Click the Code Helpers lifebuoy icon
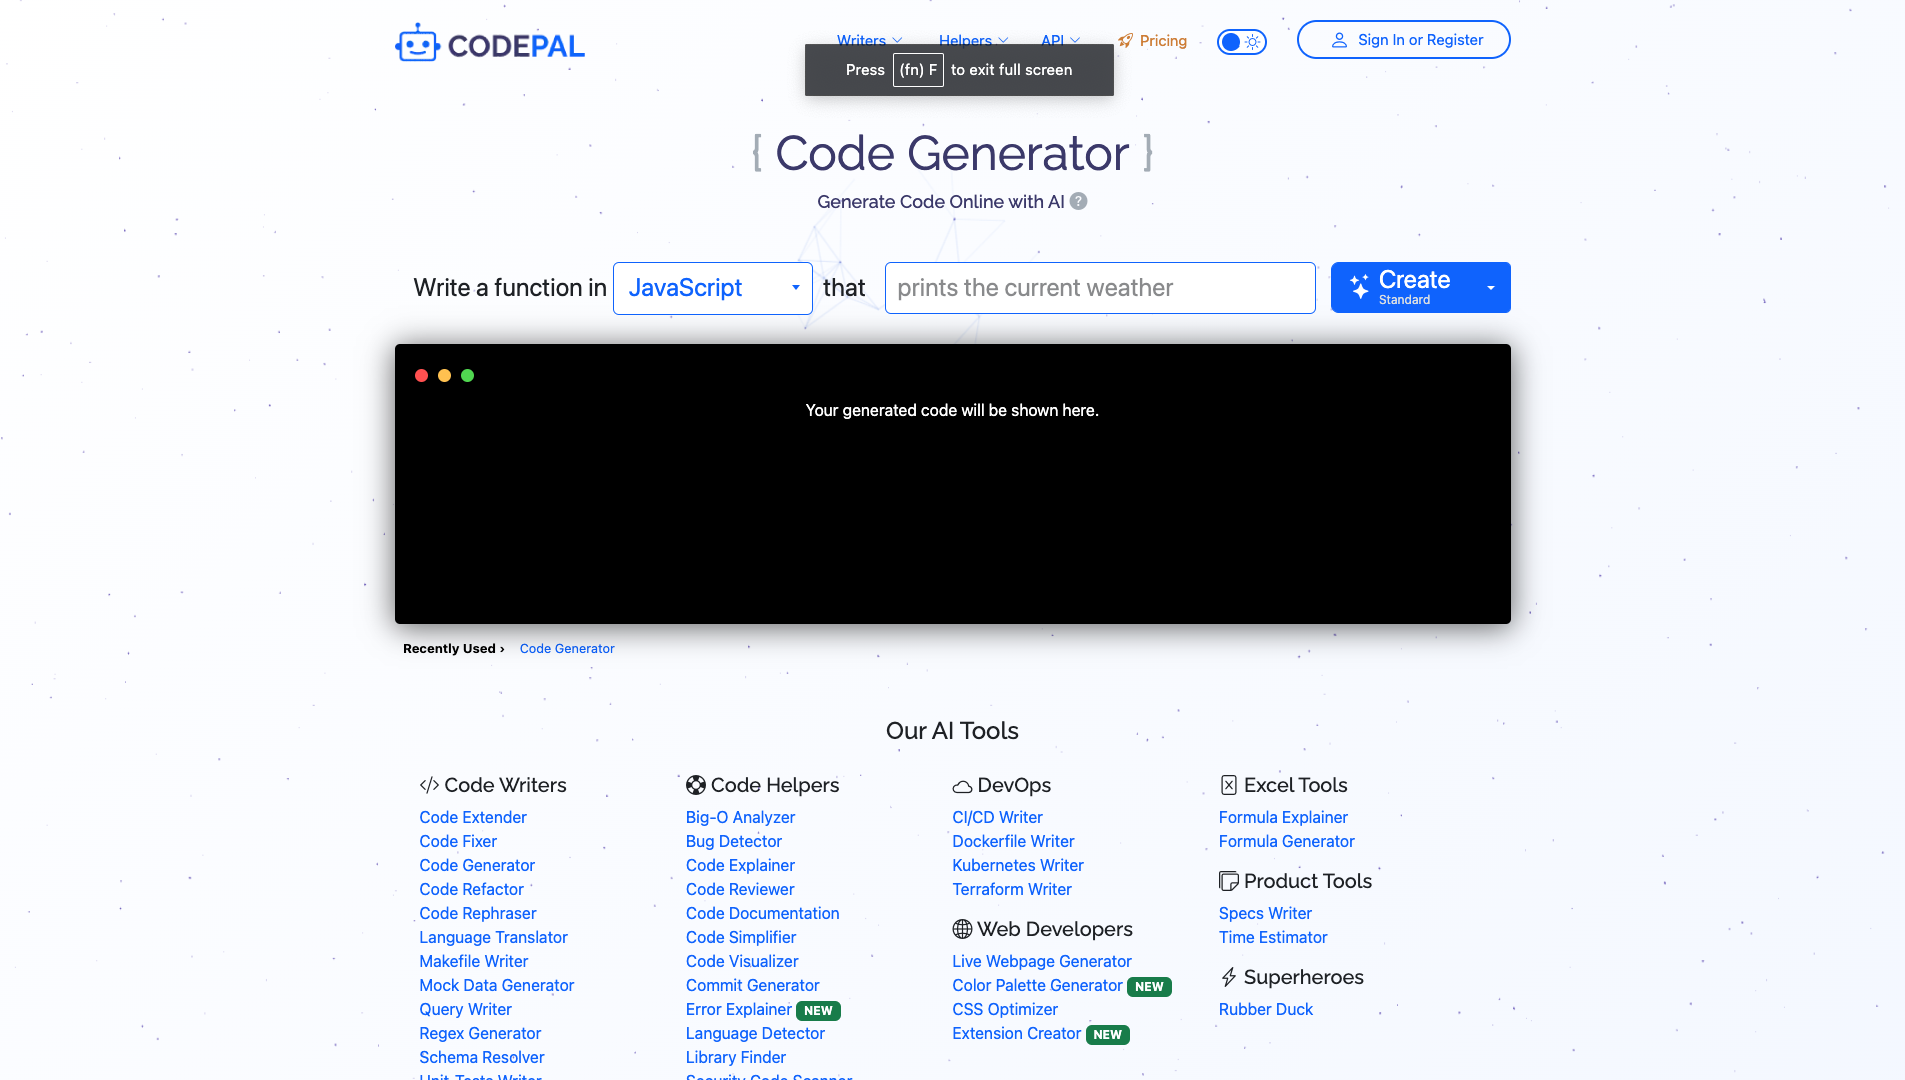 (696, 785)
